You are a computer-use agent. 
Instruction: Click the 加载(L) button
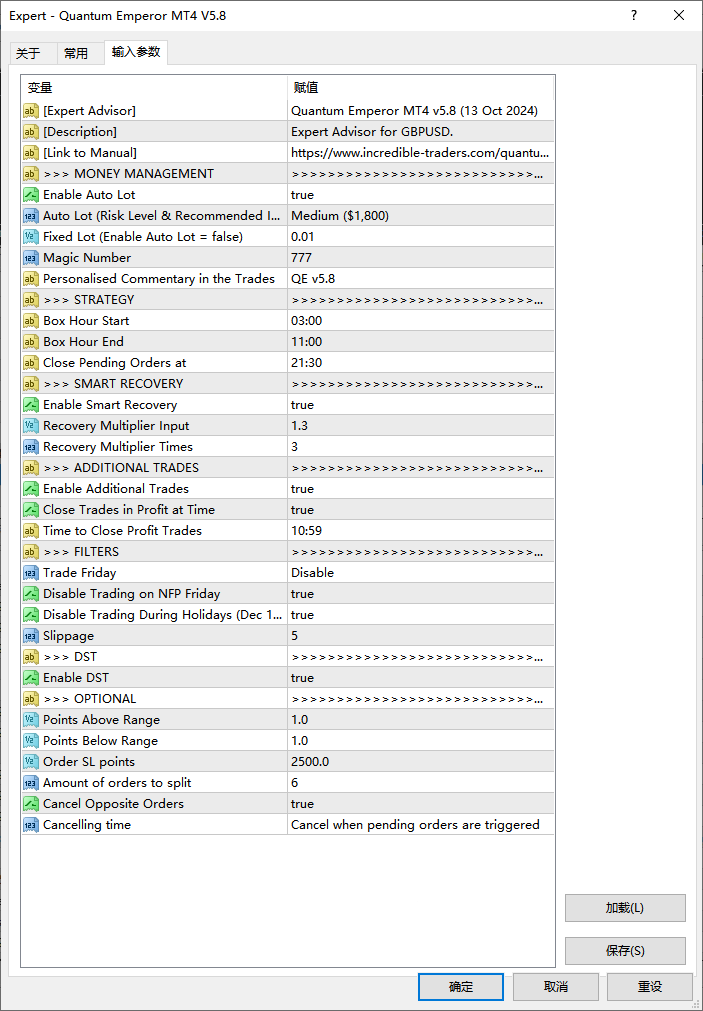pos(625,908)
